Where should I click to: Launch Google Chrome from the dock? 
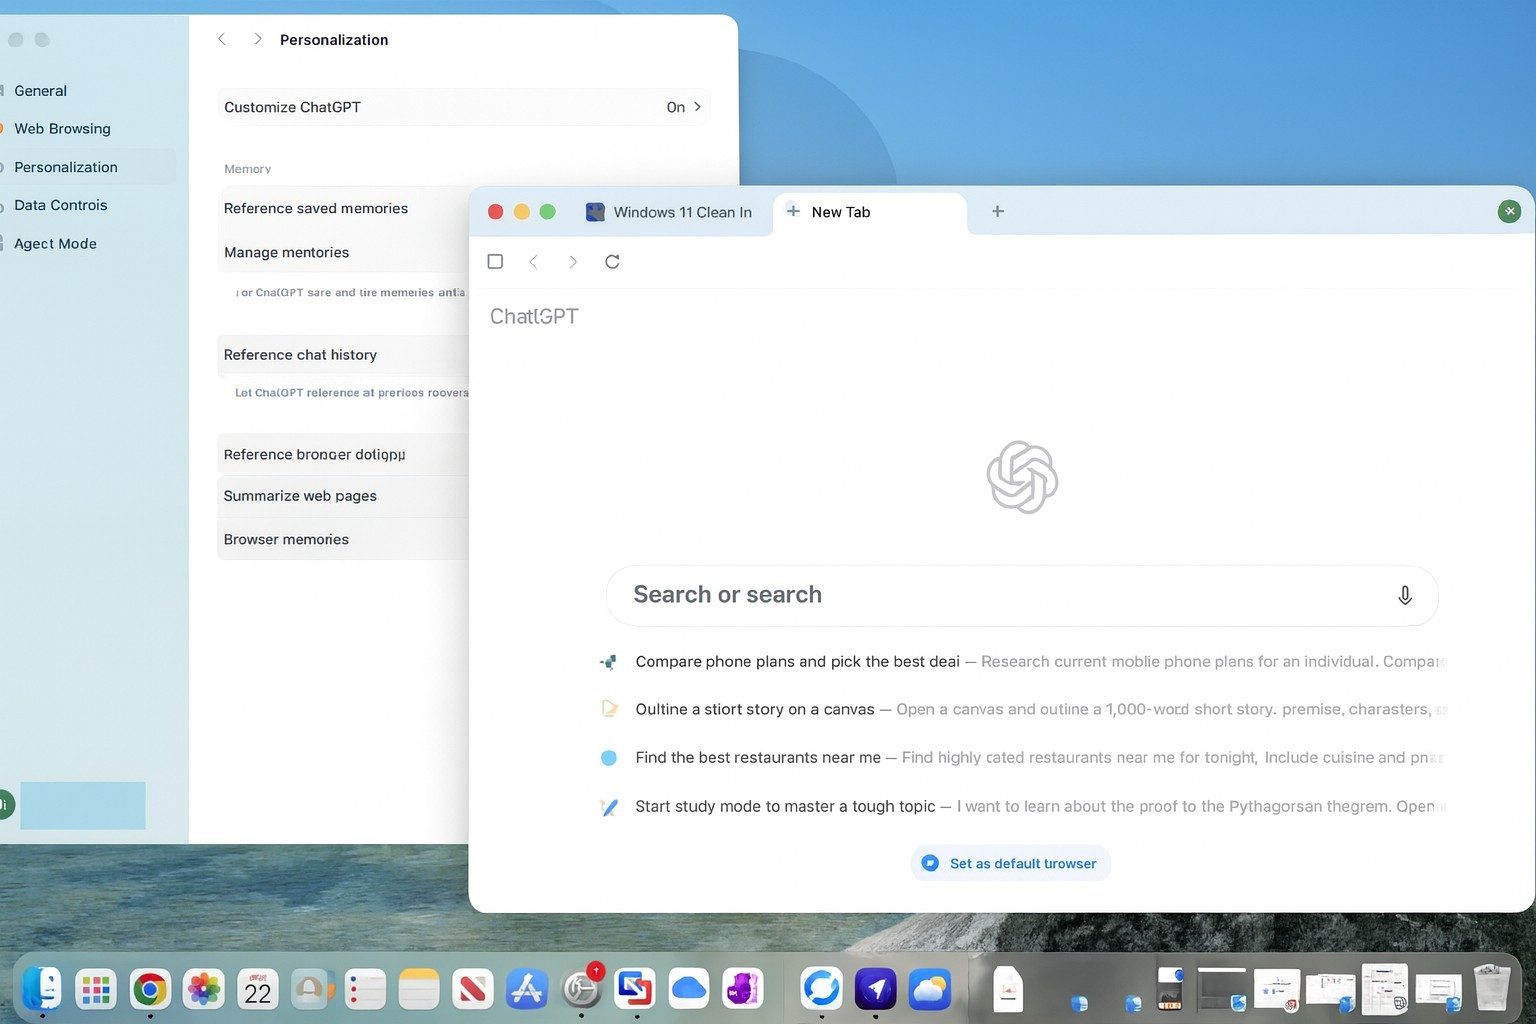coord(150,989)
